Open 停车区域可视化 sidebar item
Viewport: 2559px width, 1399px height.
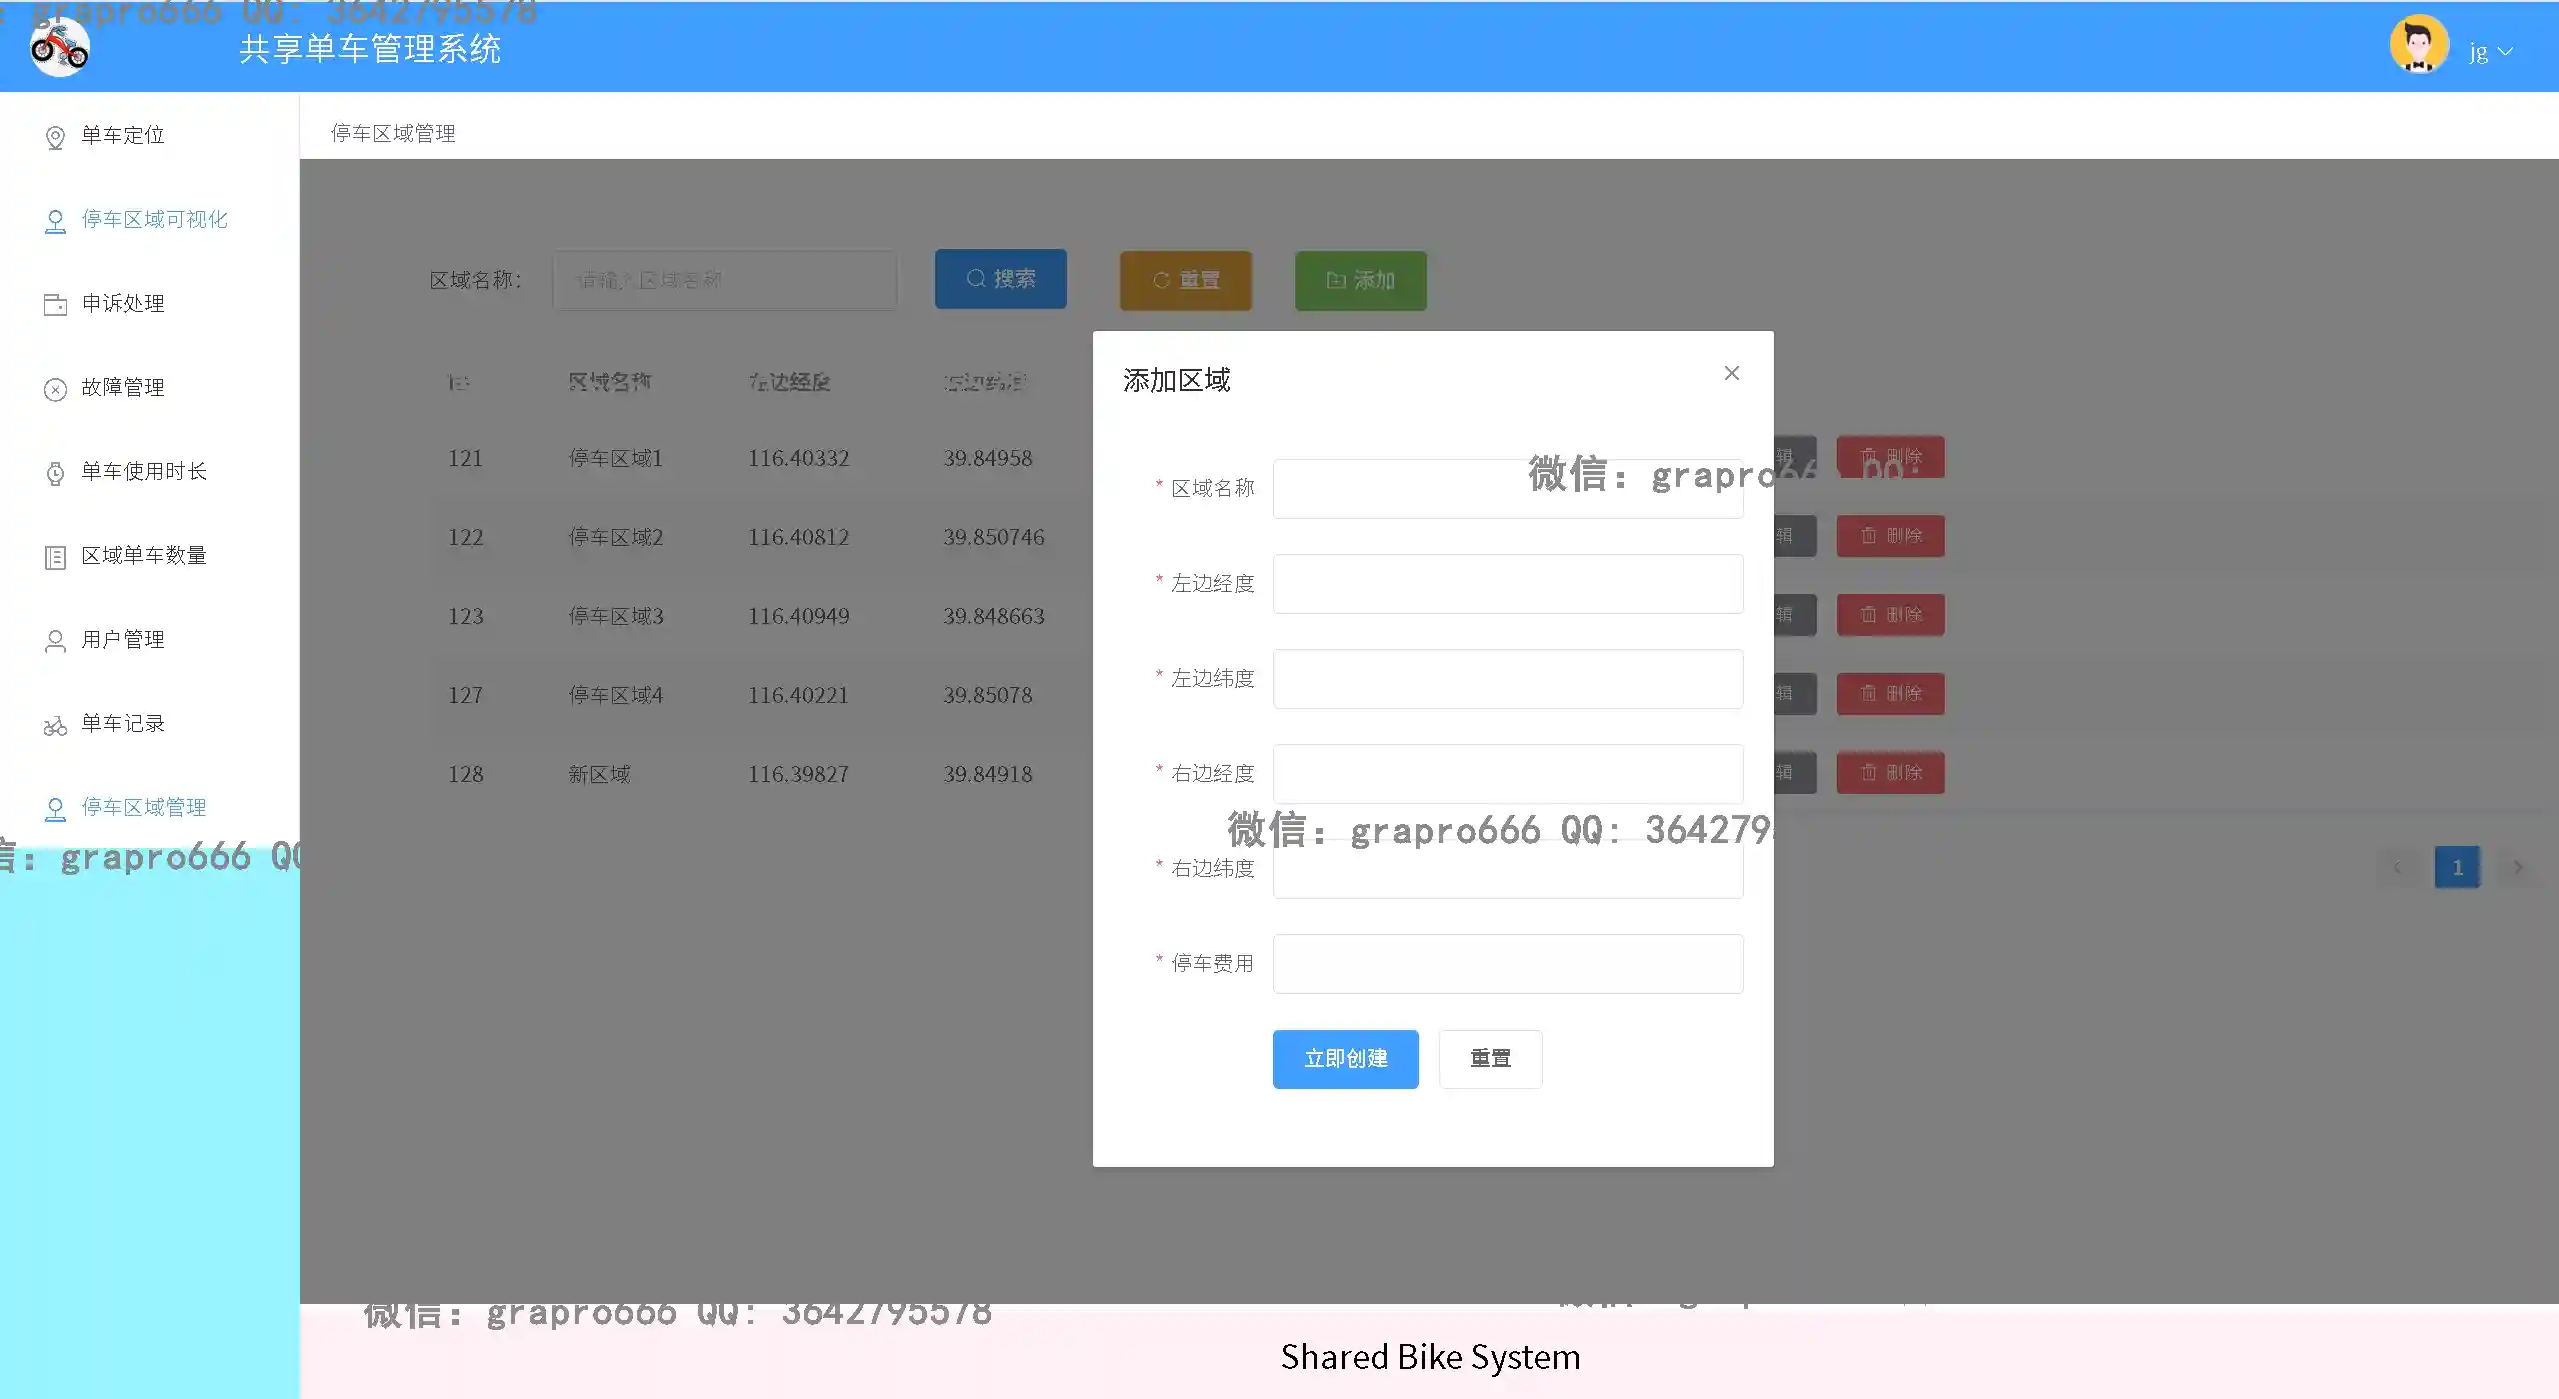coord(154,219)
